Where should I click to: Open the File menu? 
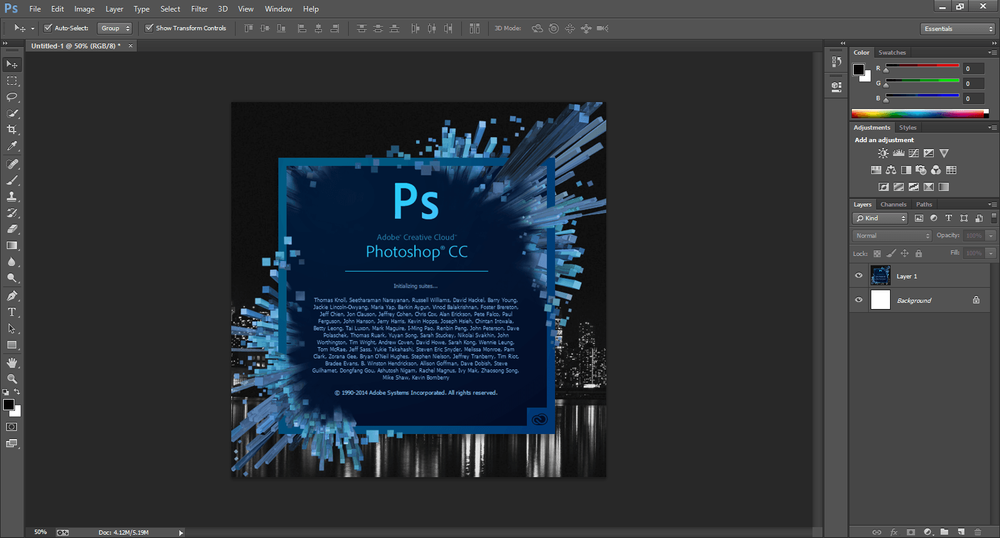click(35, 9)
